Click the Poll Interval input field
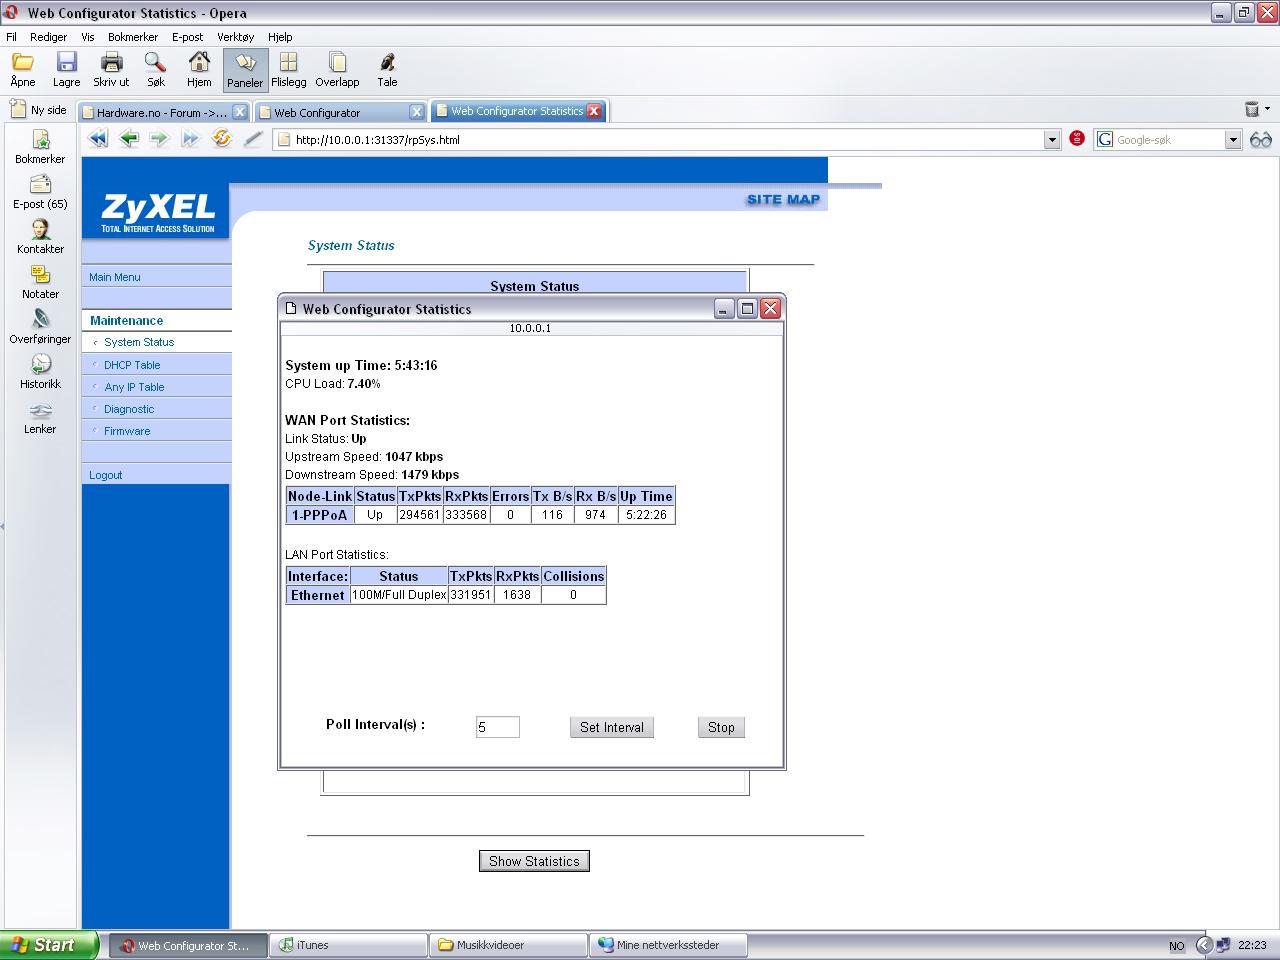The image size is (1280, 960). [497, 727]
